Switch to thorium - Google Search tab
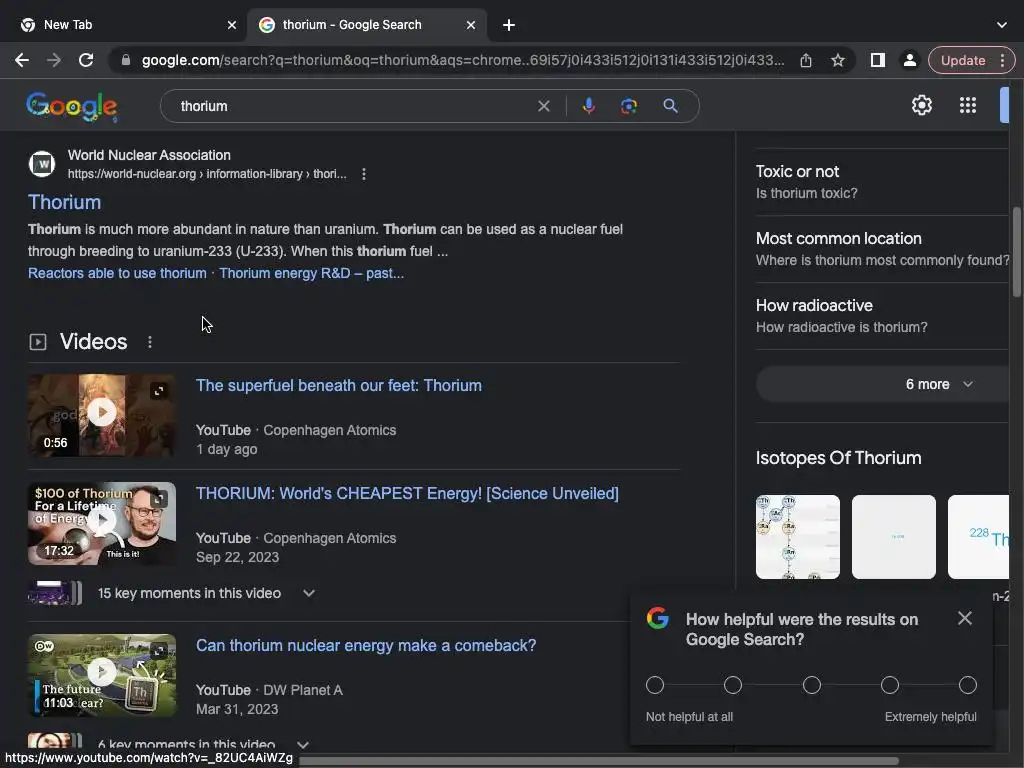Viewport: 1024px width, 768px height. tap(366, 25)
